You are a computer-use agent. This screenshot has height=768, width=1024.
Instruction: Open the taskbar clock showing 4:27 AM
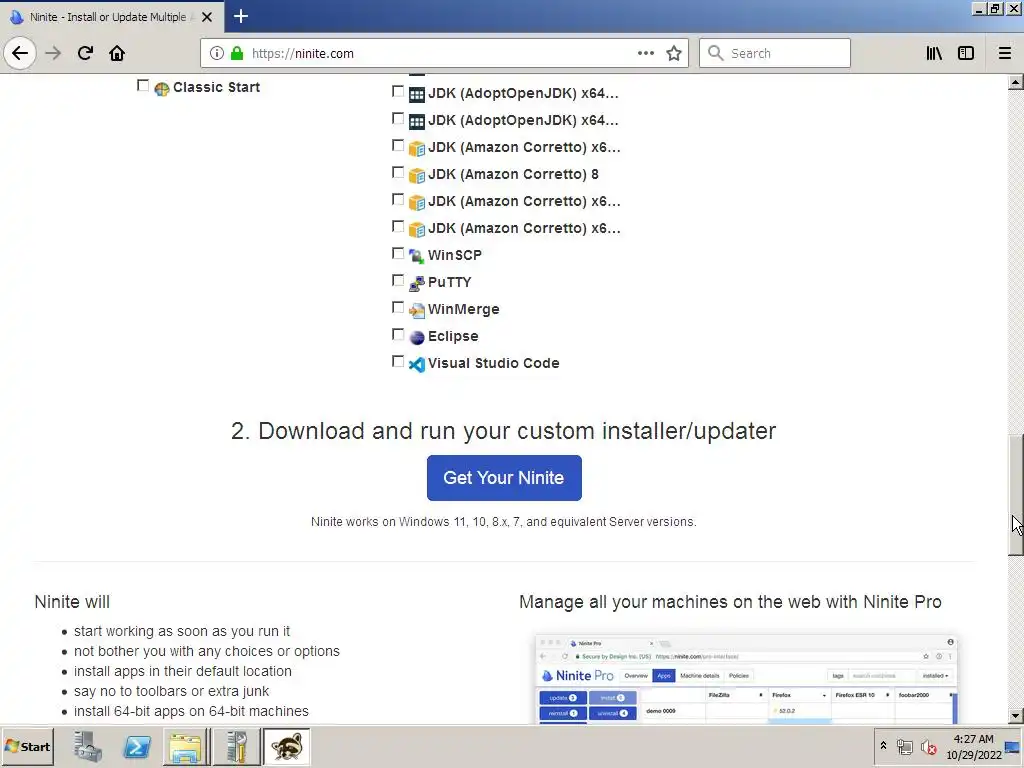(974, 746)
